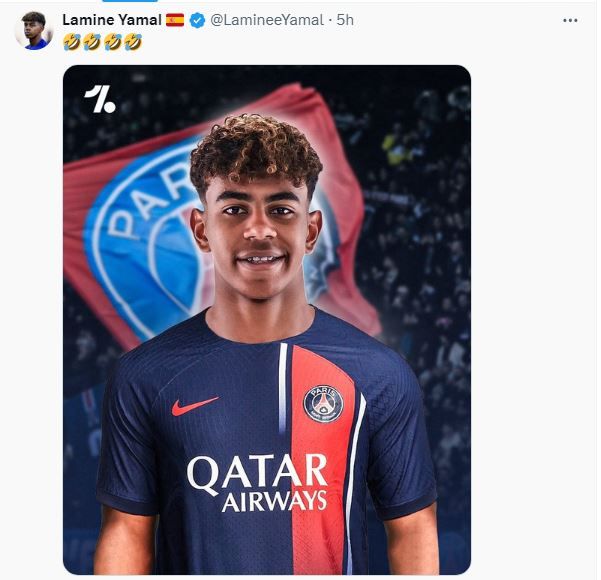
Task: Open Lamine Yamal's profile avatar
Action: pyautogui.click(x=34, y=31)
